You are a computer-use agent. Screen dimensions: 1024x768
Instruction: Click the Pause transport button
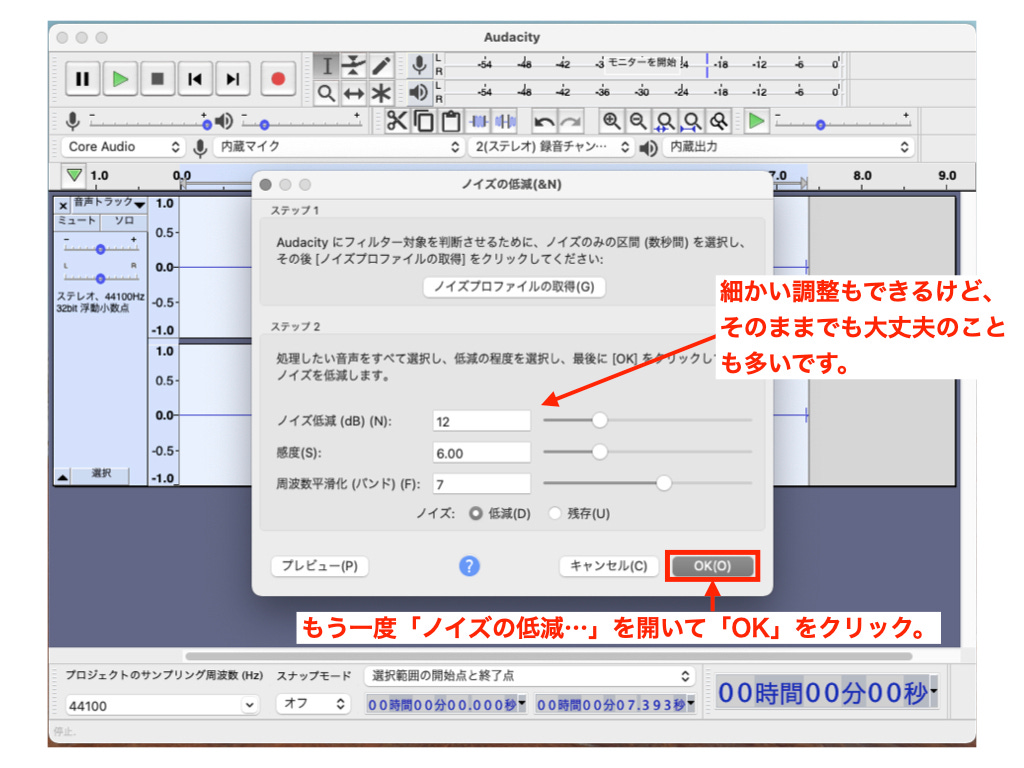[x=82, y=79]
